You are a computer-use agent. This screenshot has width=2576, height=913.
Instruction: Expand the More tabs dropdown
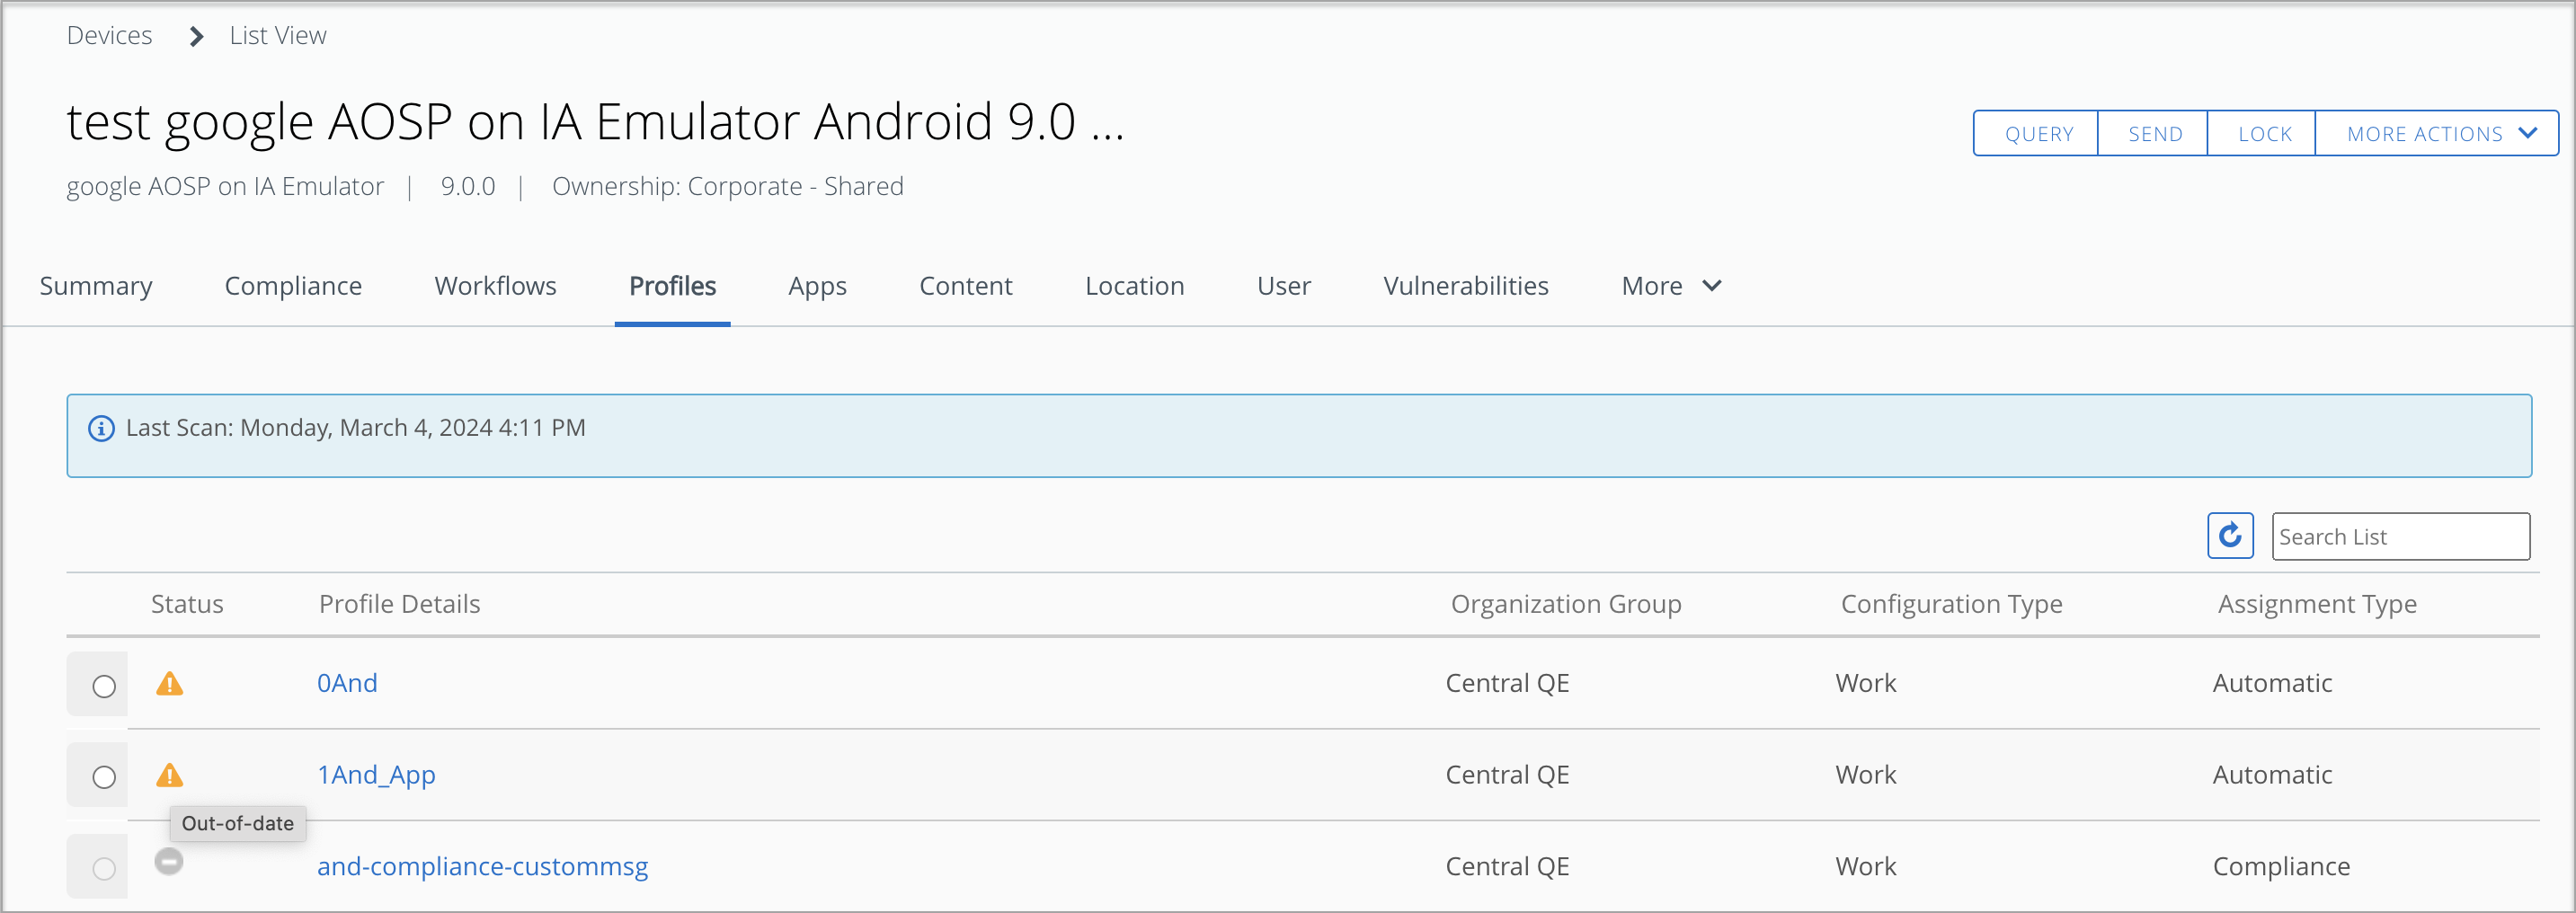point(1671,286)
